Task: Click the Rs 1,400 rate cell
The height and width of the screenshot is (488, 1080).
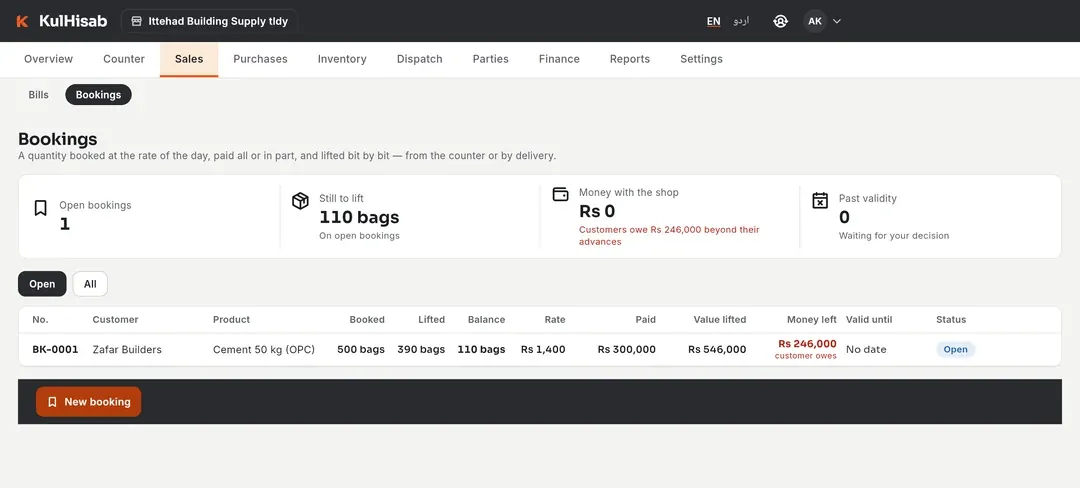Action: (x=543, y=350)
